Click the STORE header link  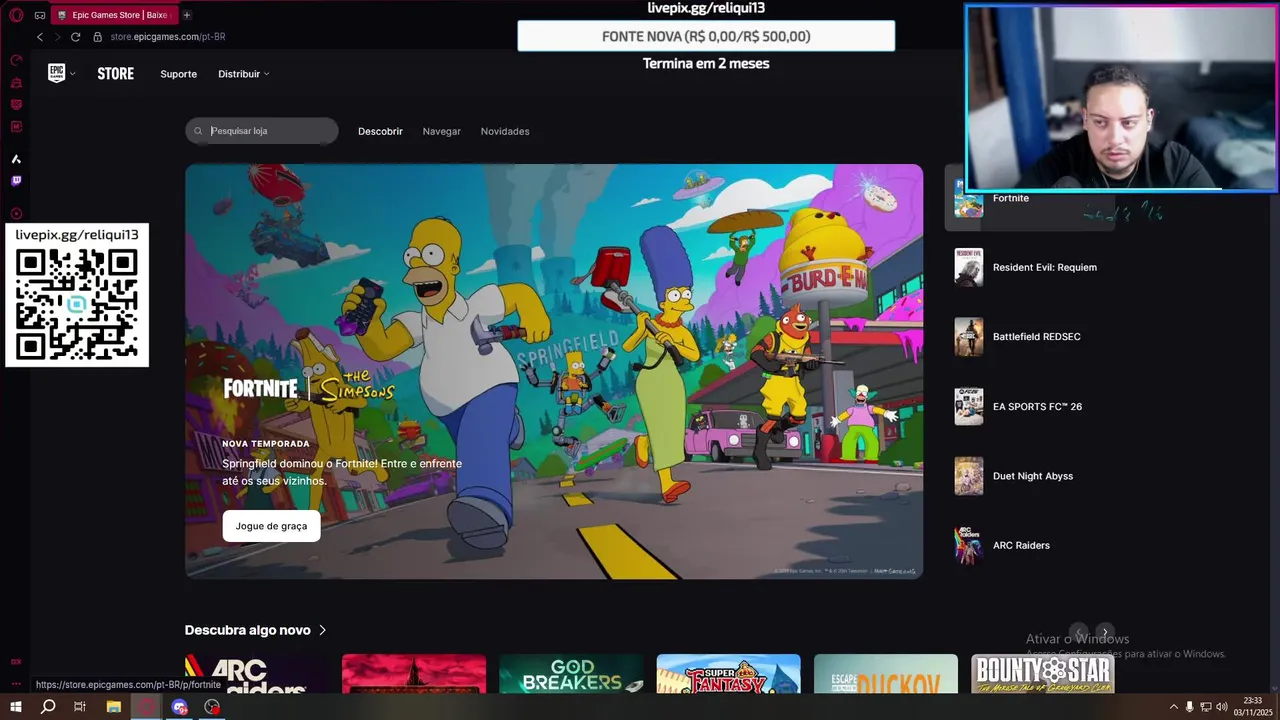point(116,74)
